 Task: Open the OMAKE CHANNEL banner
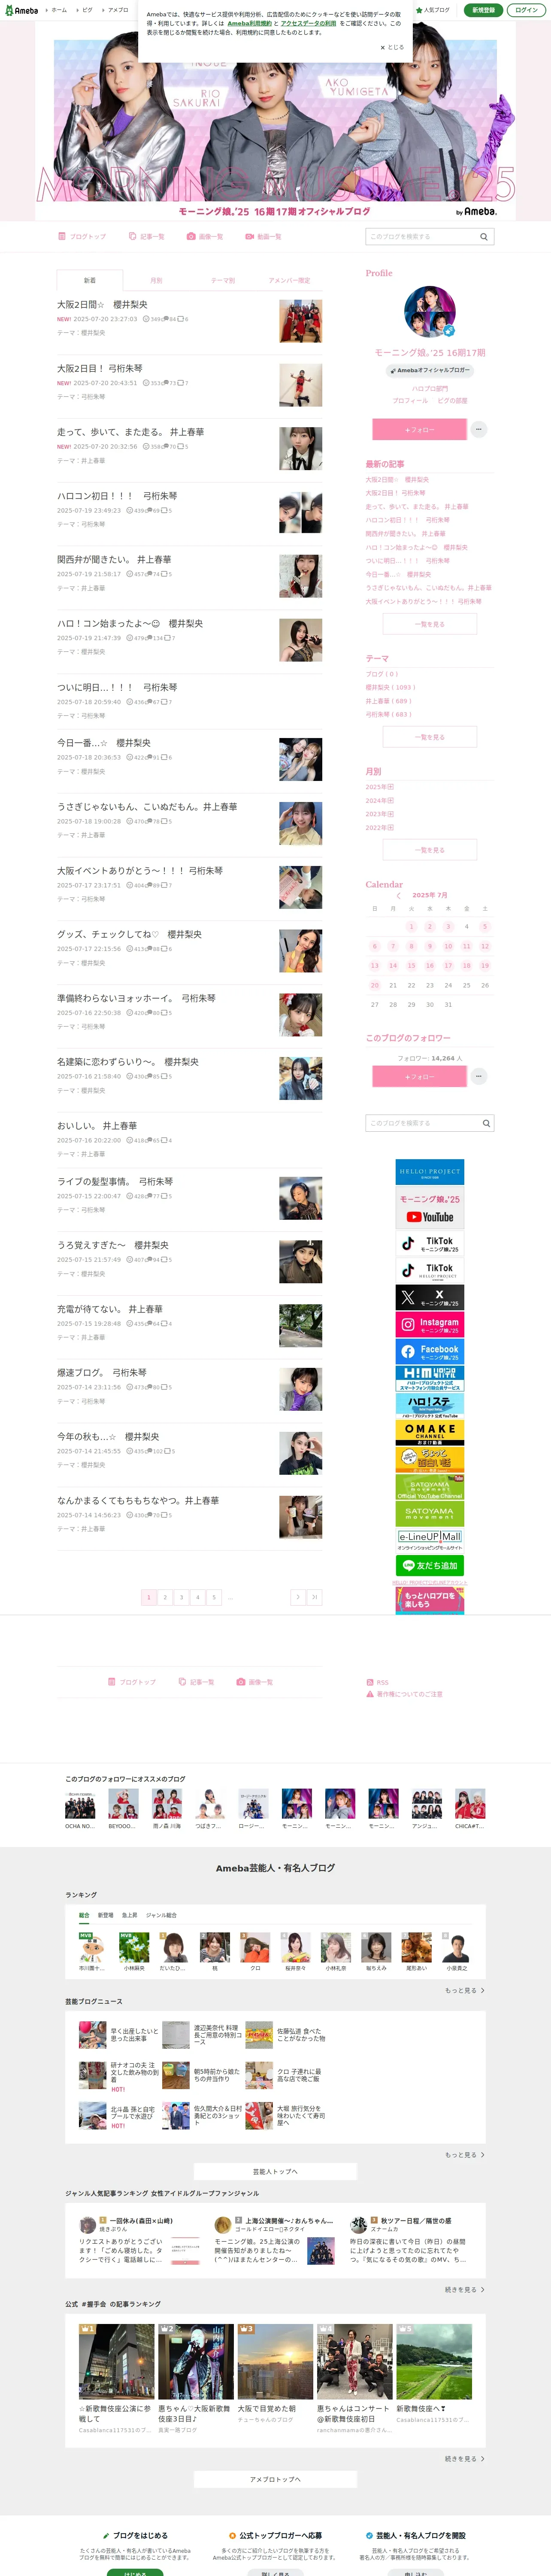click(429, 1432)
